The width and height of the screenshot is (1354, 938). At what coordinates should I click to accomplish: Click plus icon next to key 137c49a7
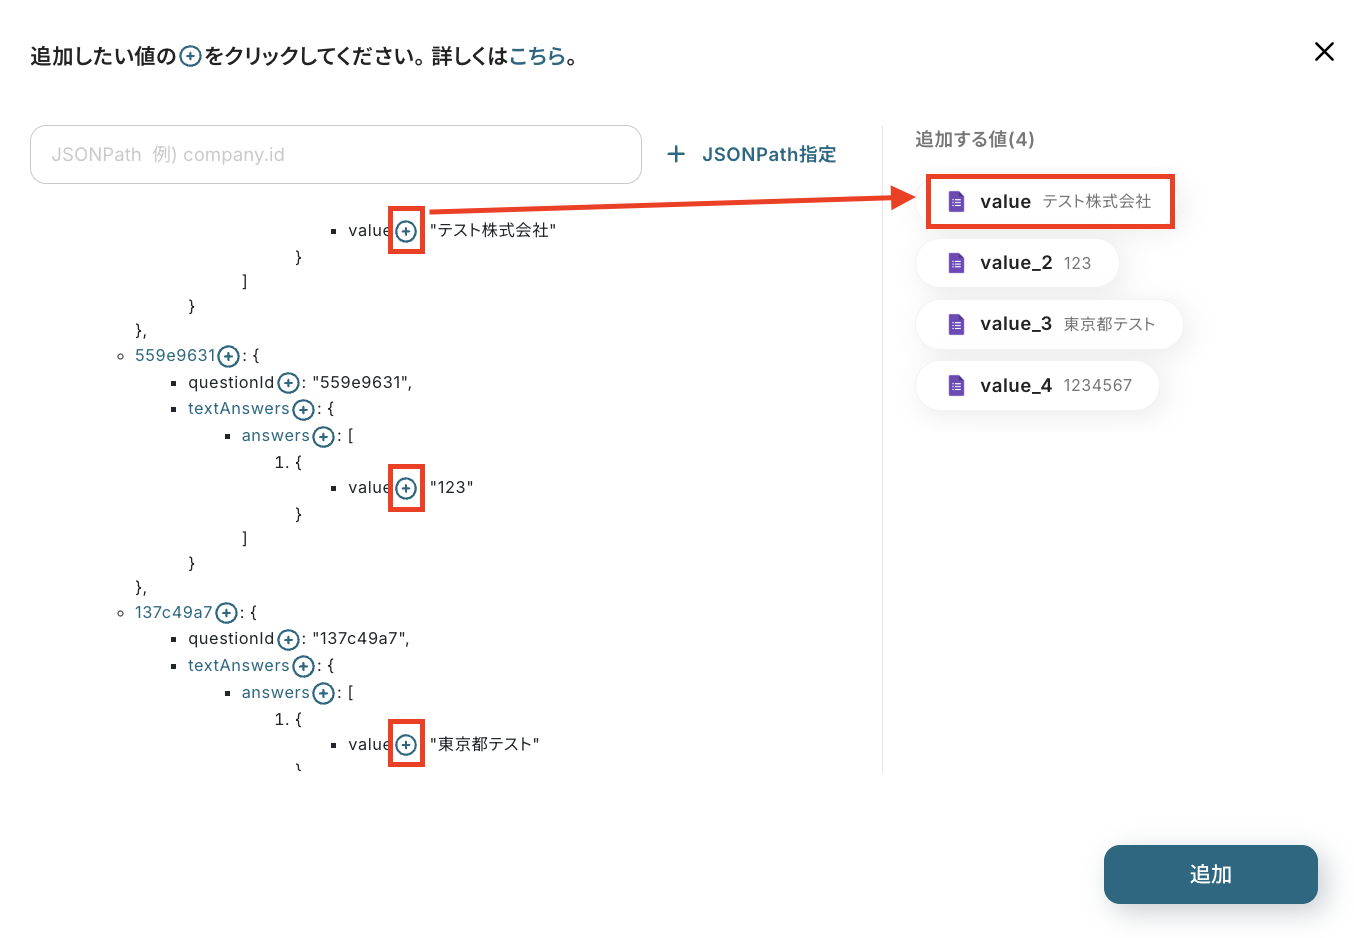(x=227, y=613)
